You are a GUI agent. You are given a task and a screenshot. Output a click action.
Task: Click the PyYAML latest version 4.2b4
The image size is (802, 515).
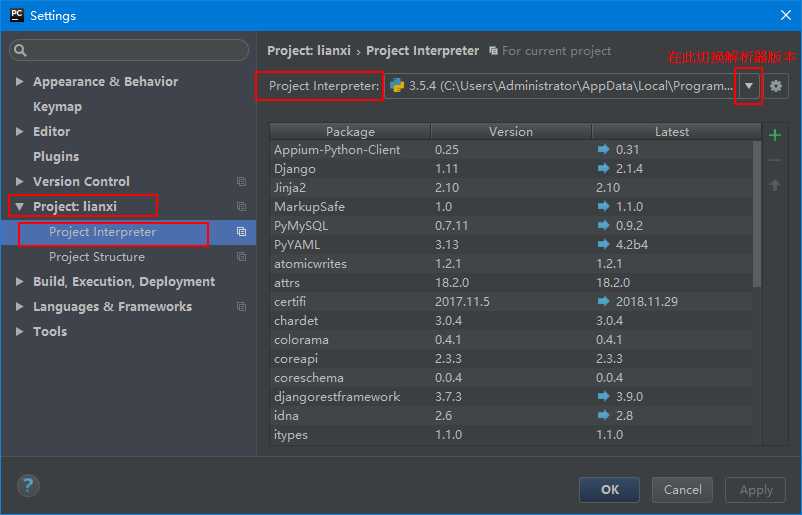tap(632, 244)
